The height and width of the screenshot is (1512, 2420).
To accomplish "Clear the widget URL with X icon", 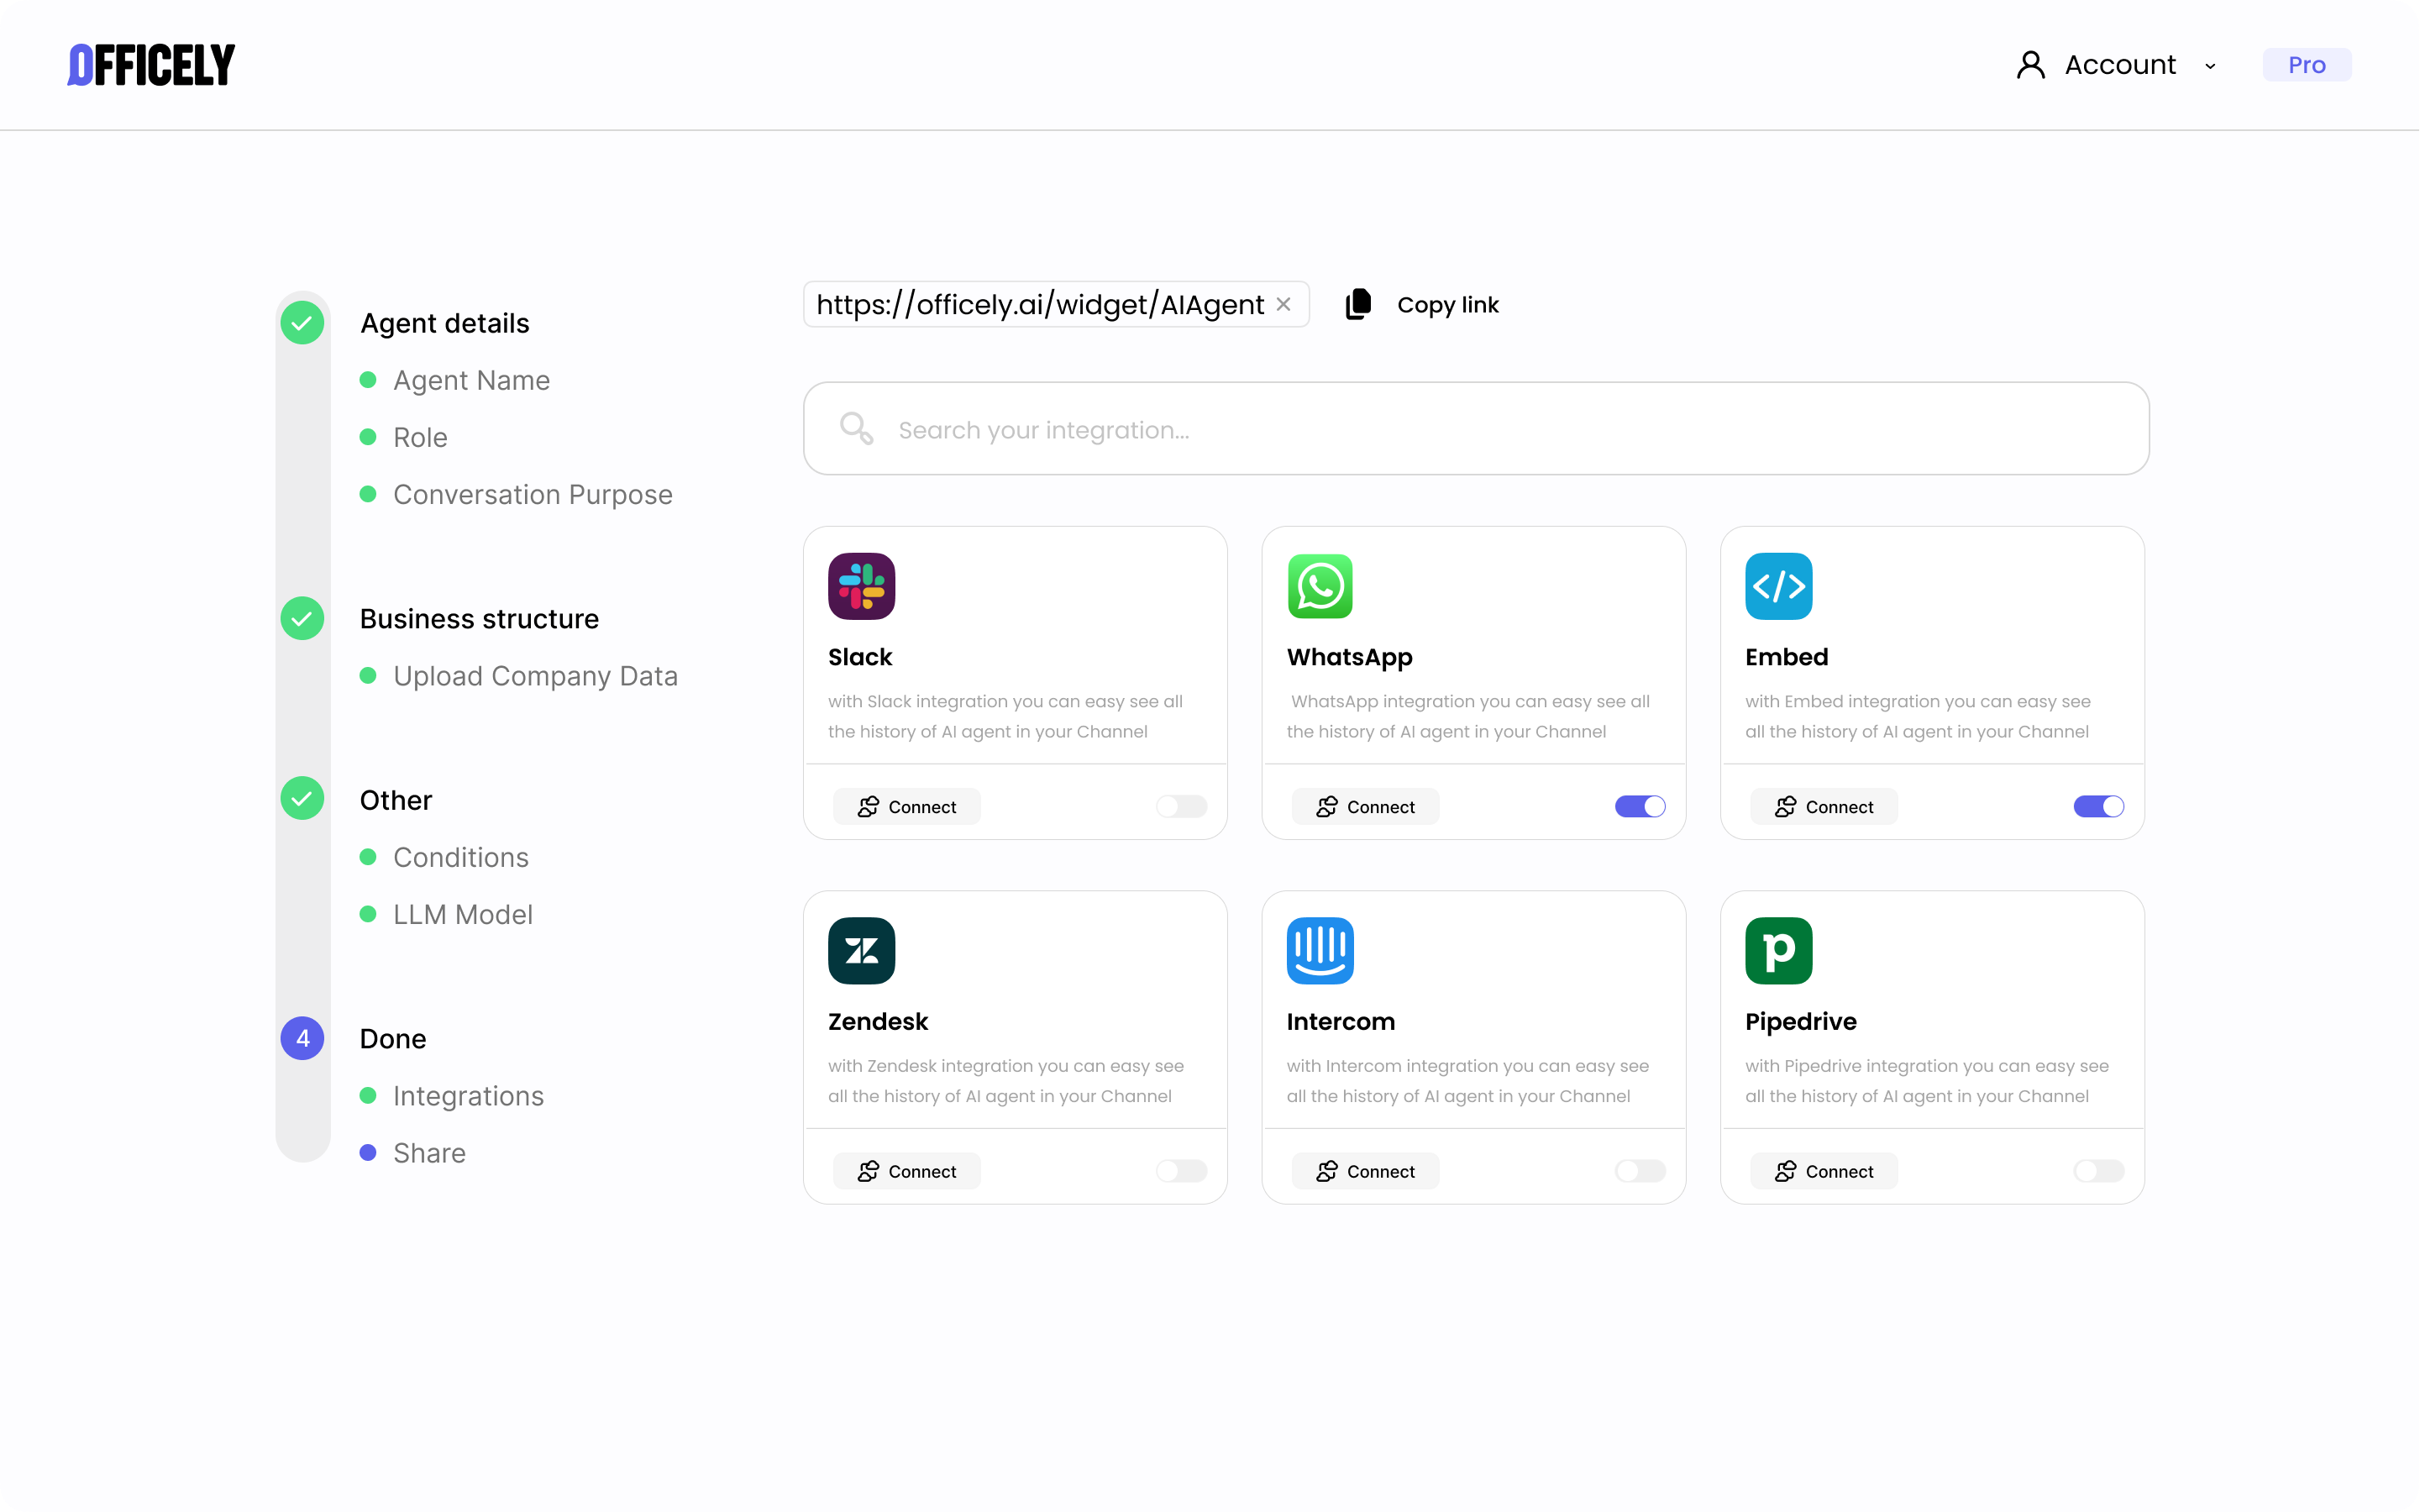I will point(1283,304).
